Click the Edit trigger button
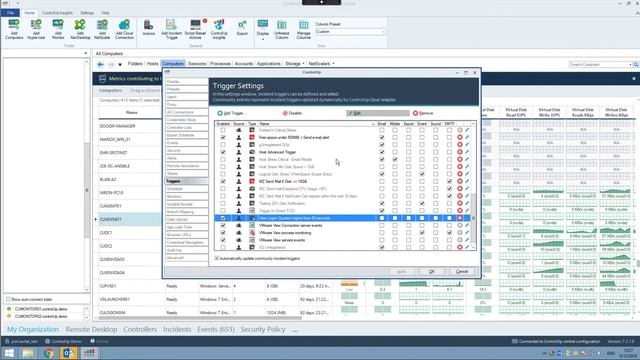640x360 pixels. (377, 113)
